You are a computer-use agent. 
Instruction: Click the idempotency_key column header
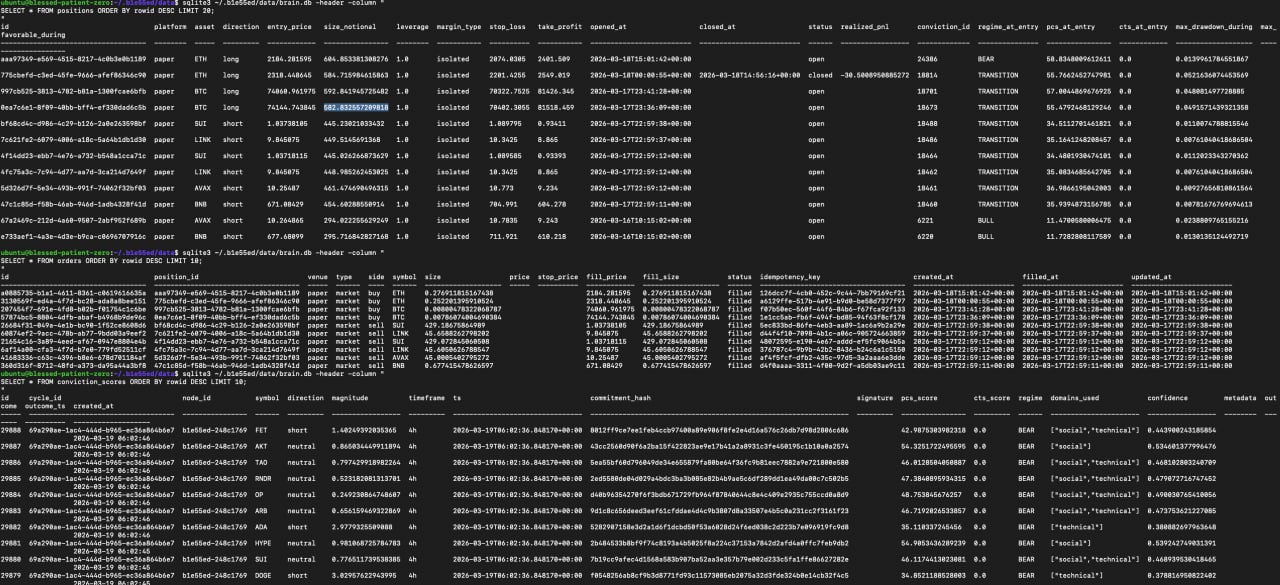[791, 277]
